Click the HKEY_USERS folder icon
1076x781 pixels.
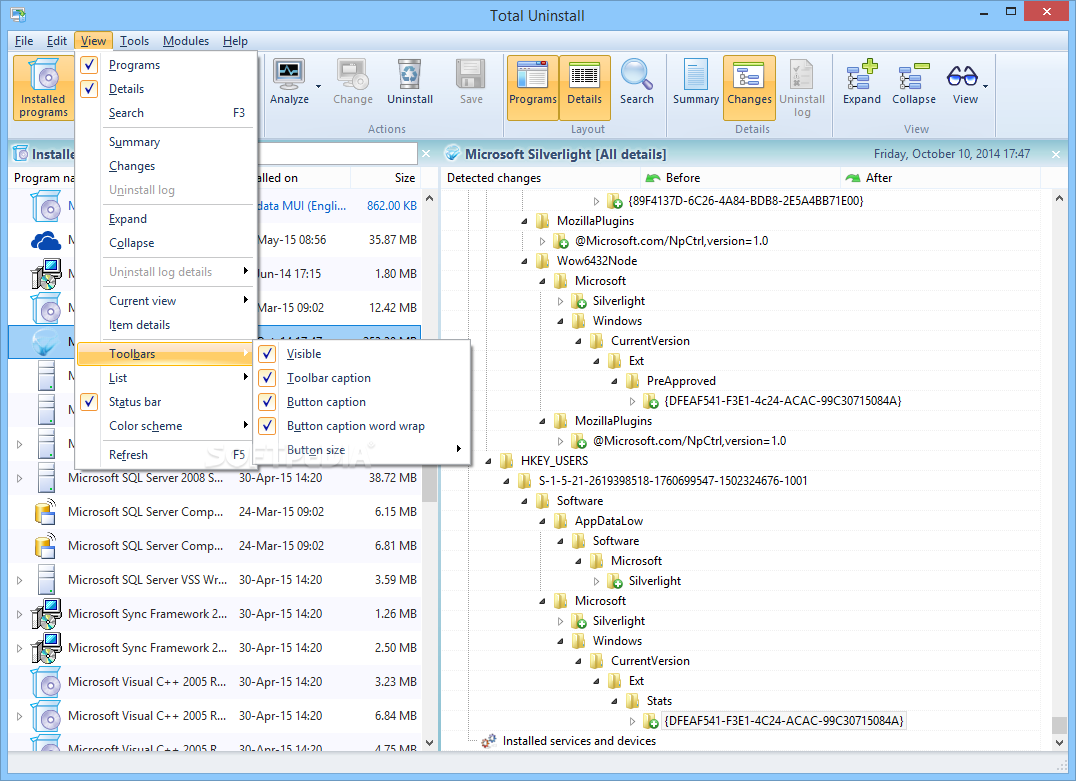[x=506, y=461]
